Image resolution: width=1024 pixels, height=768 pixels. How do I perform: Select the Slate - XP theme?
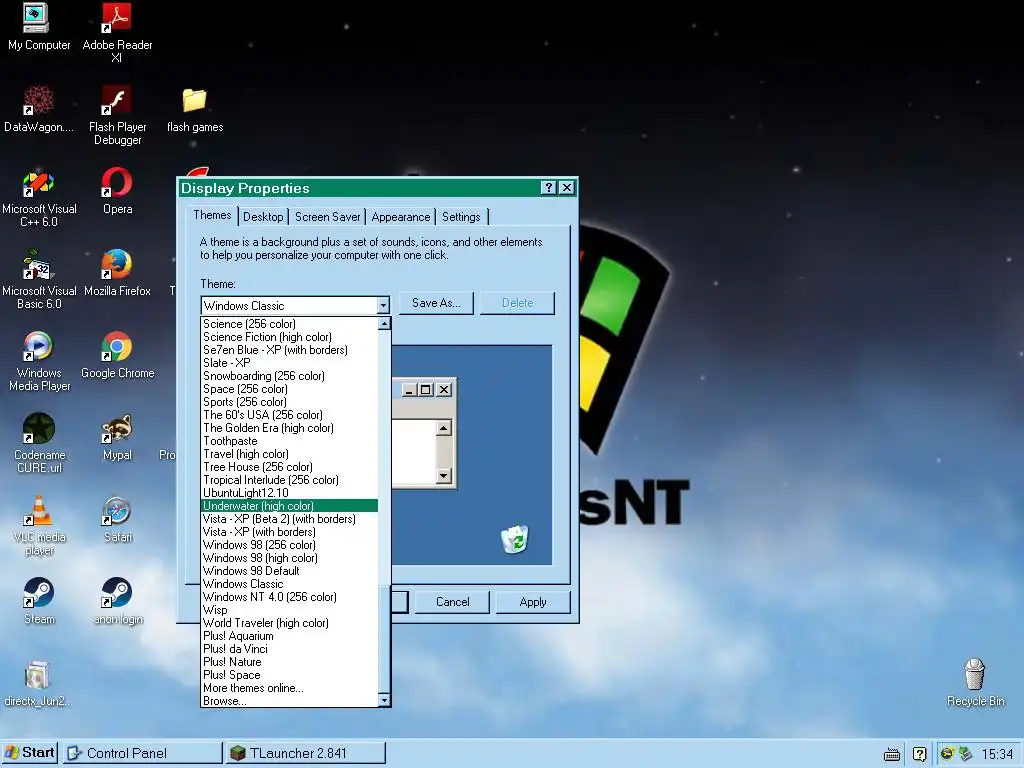click(x=289, y=363)
